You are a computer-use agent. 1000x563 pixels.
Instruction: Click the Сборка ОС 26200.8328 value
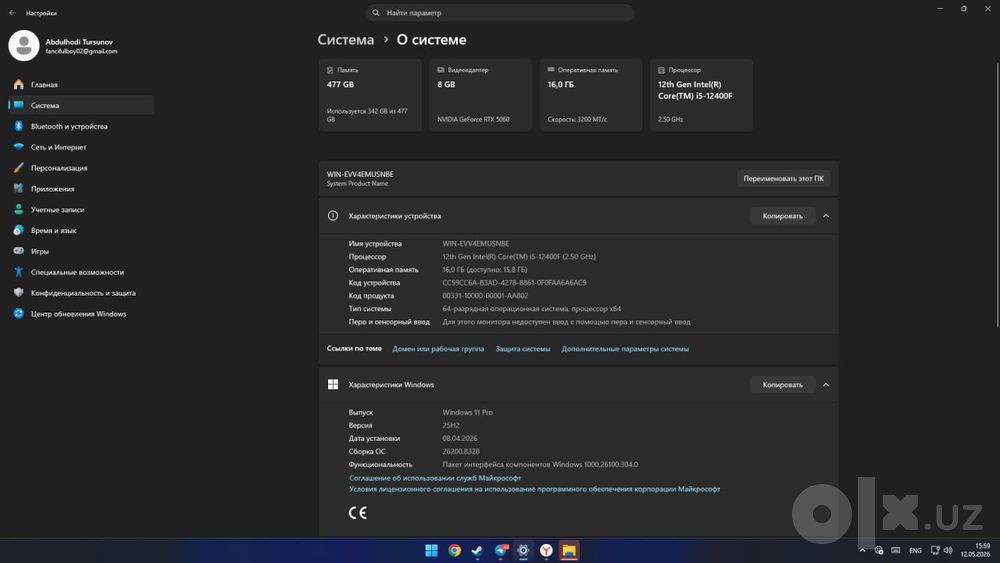tap(461, 451)
